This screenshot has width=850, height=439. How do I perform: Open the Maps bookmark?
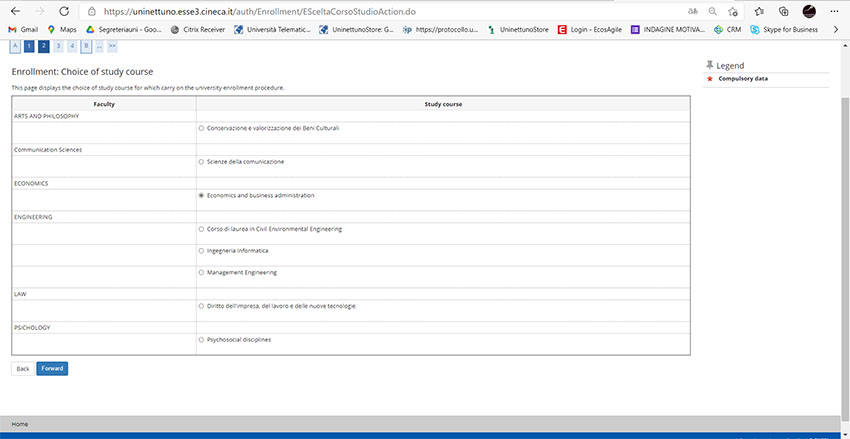click(61, 30)
